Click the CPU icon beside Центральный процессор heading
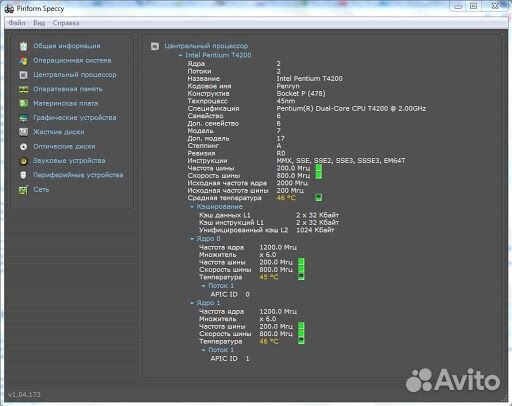512x406 pixels. tap(155, 46)
